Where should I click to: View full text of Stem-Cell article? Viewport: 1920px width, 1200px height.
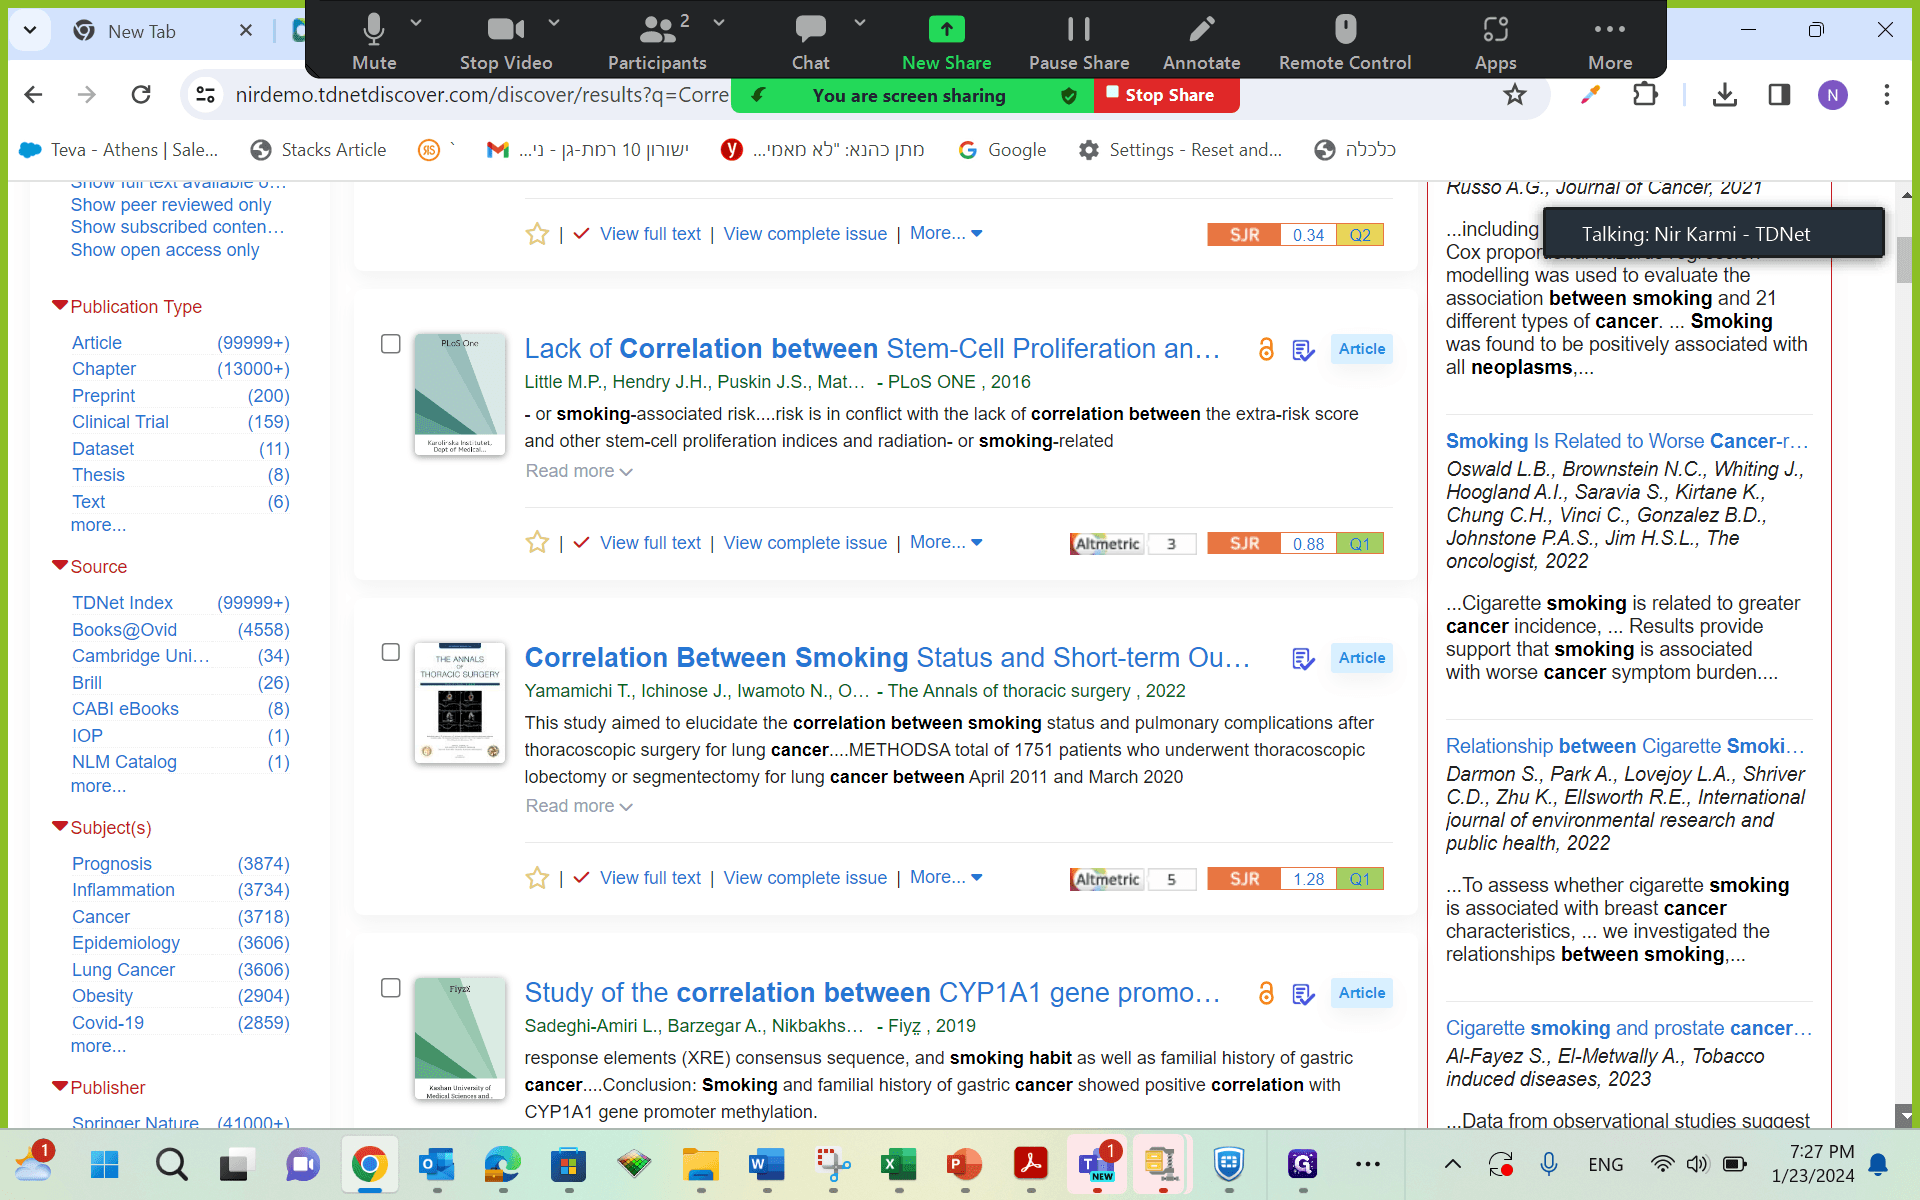650,543
